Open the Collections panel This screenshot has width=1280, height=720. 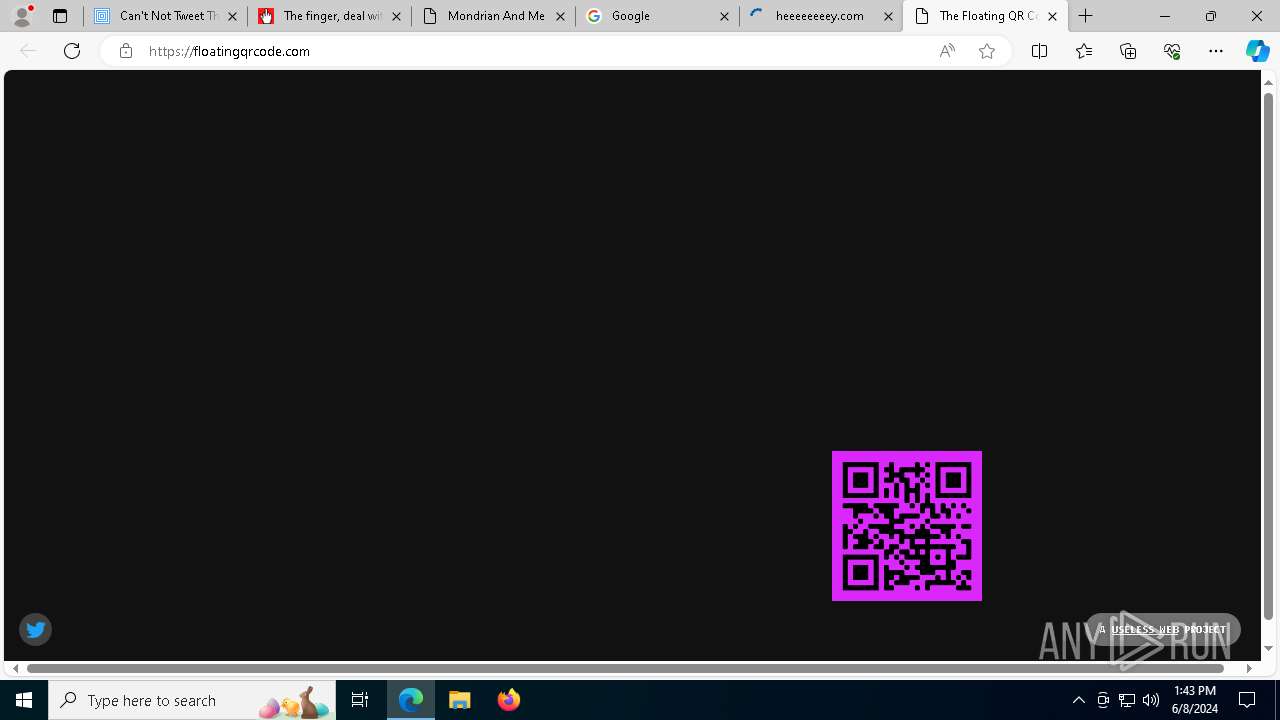coord(1128,51)
